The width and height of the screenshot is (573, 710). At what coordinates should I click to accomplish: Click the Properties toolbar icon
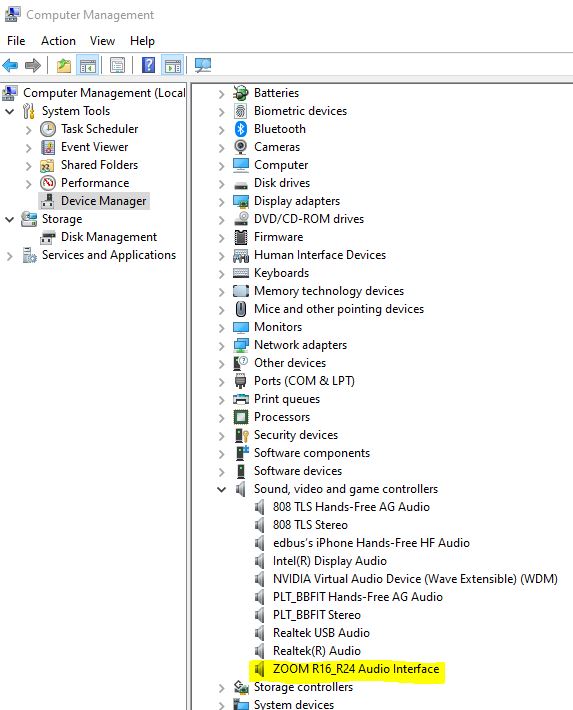click(x=118, y=66)
